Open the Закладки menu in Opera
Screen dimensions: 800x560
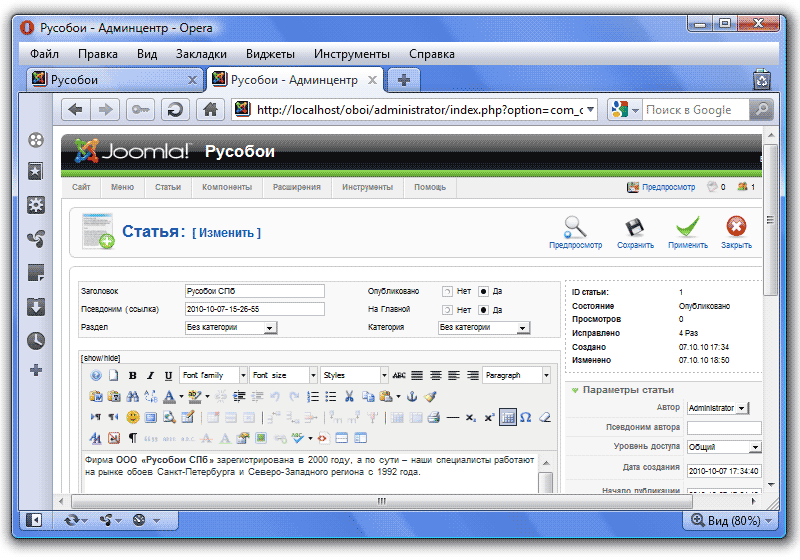click(x=201, y=53)
